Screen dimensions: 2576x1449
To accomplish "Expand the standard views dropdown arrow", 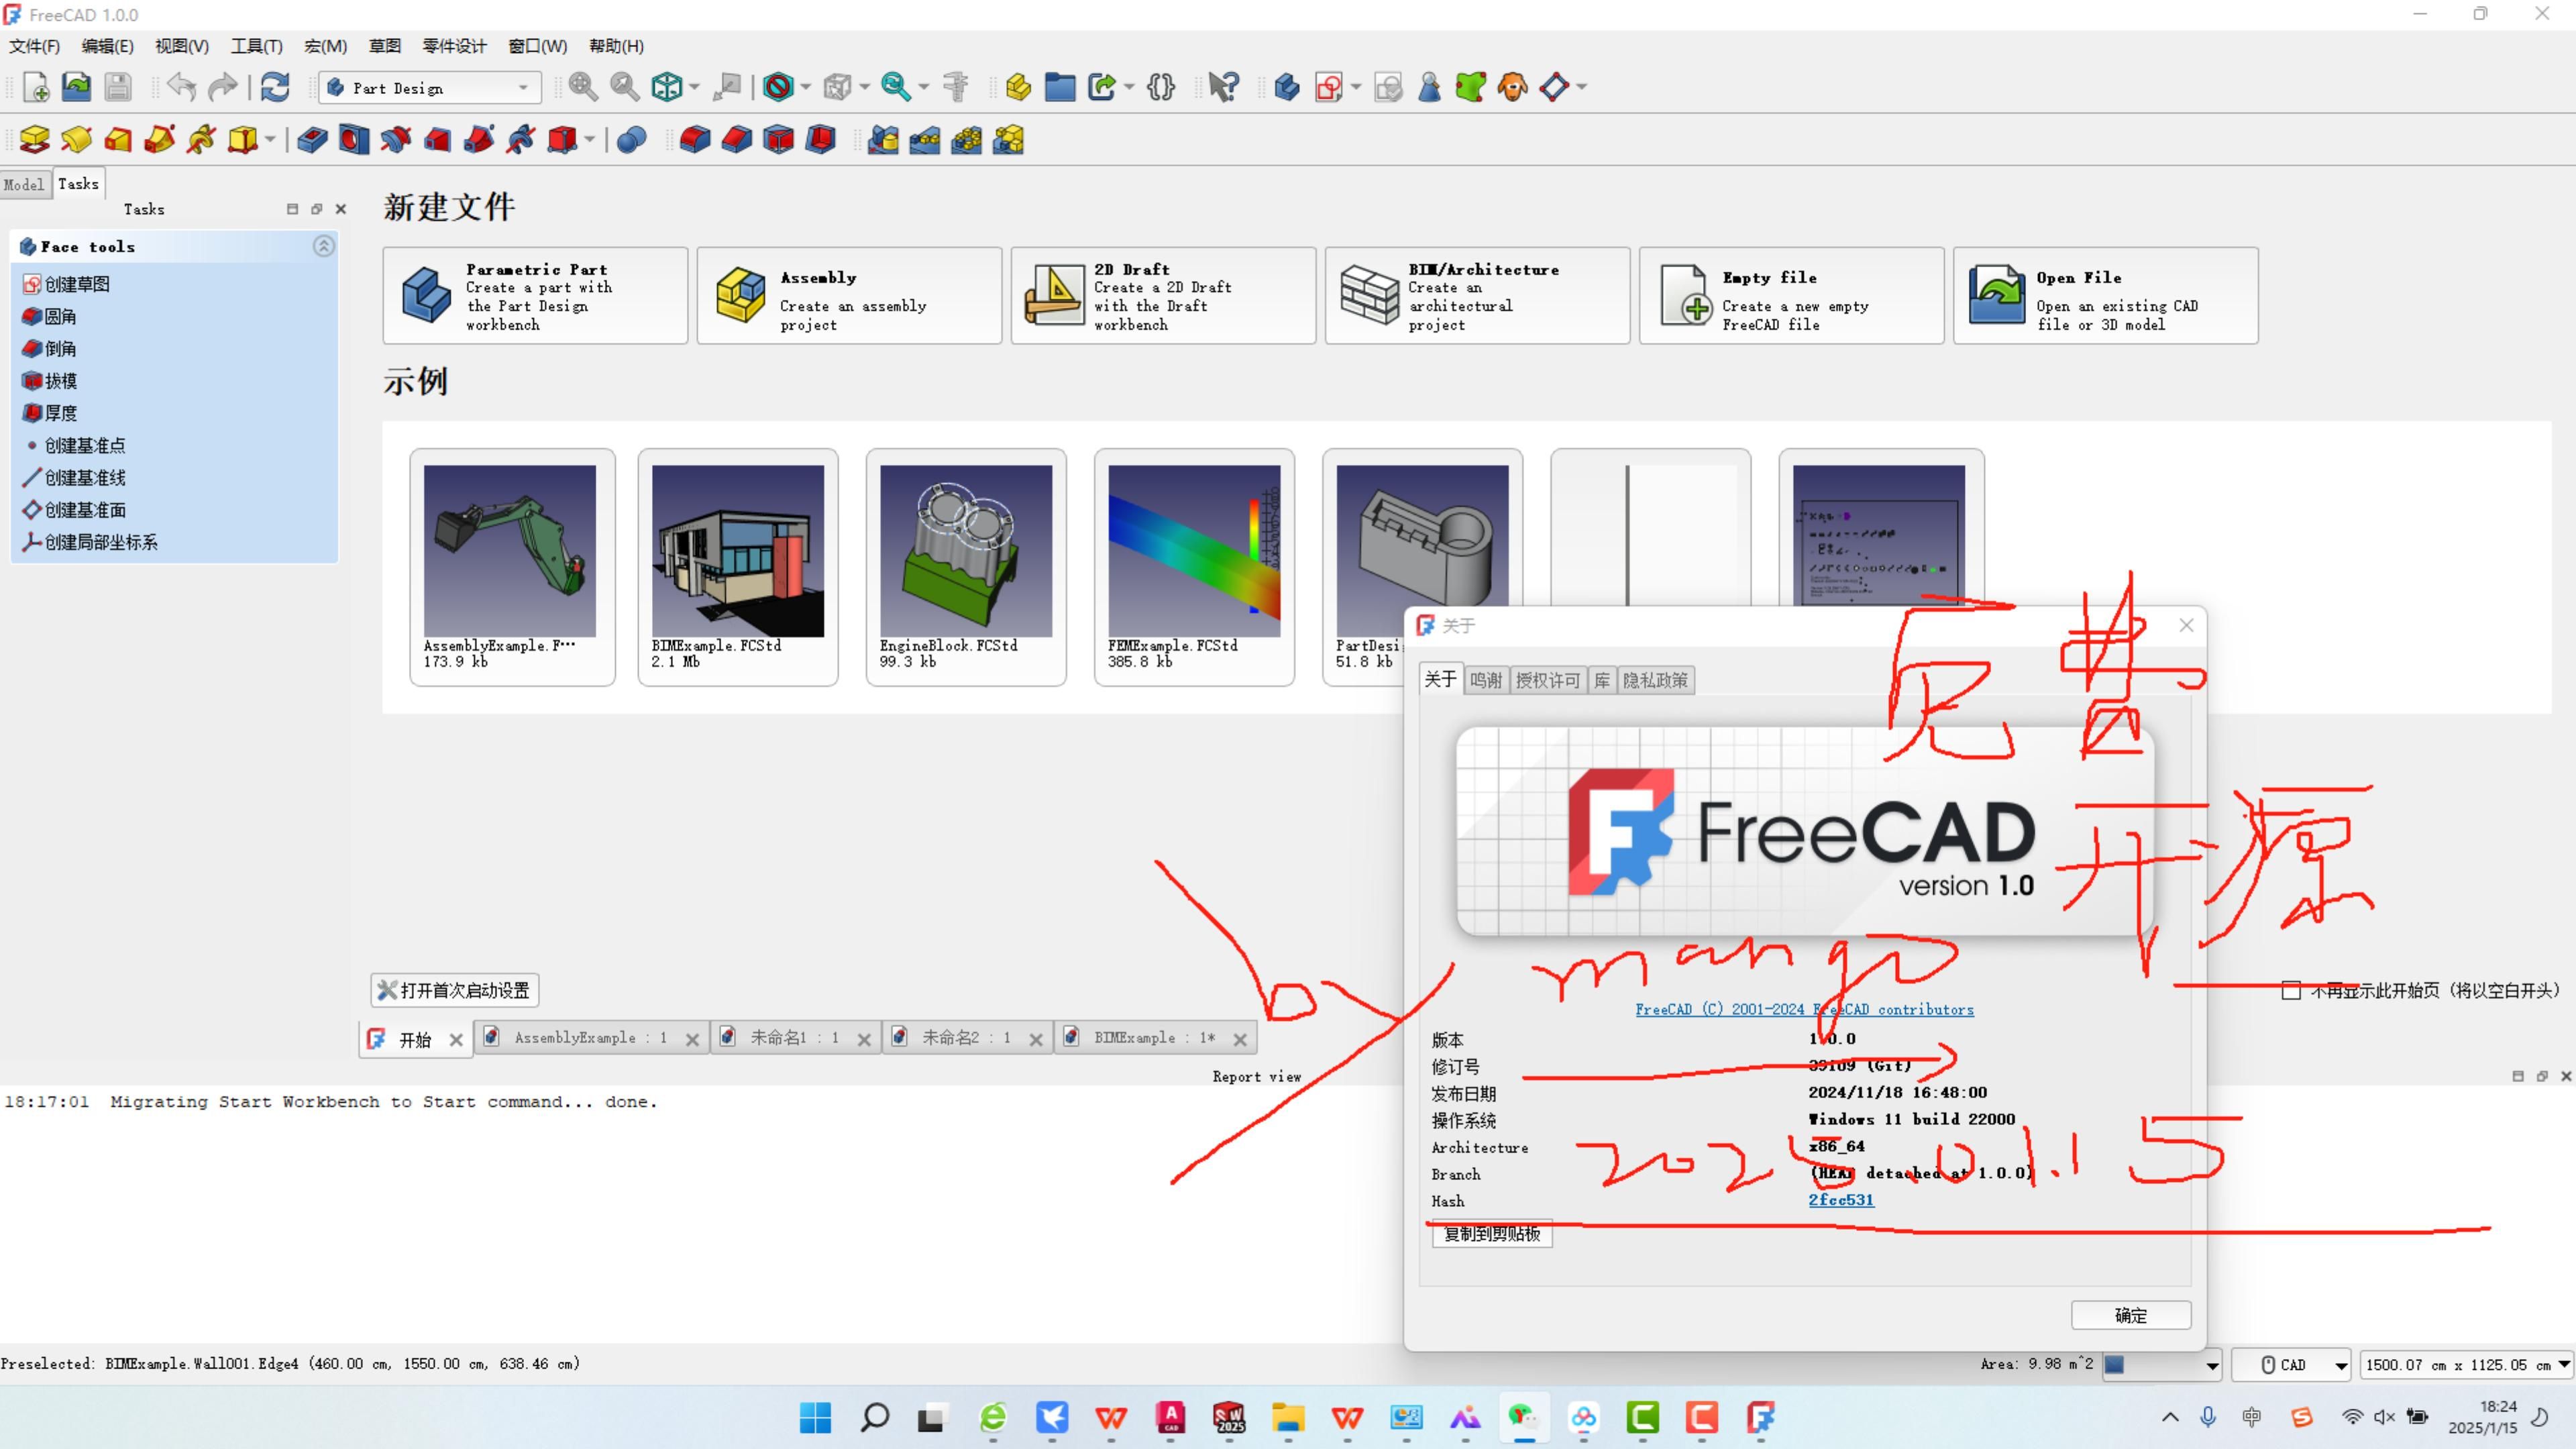I will point(693,88).
